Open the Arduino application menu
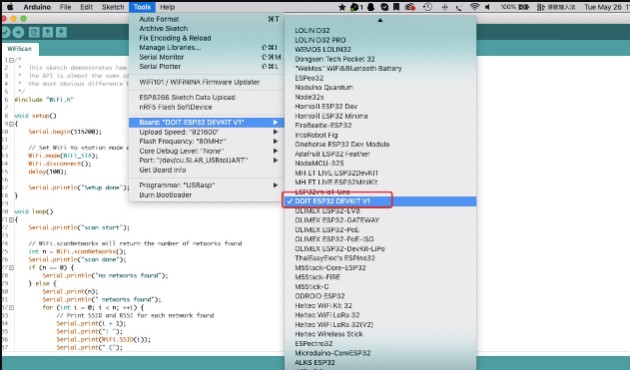Screen dimensions: 630x370 [x=37, y=7]
